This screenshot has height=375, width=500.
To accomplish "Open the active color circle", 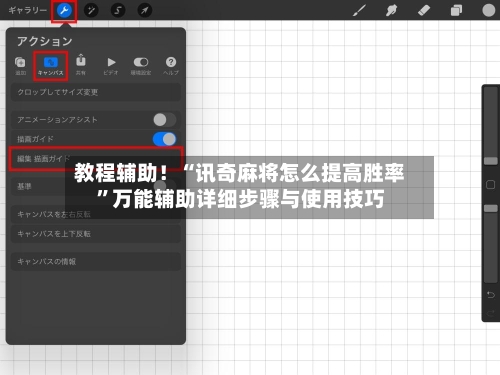I will coord(488,10).
